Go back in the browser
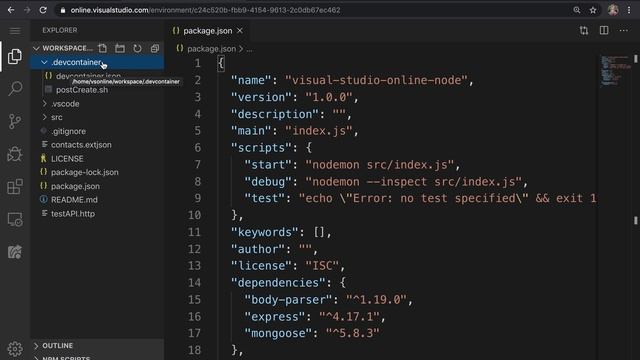This screenshot has height=360, width=640. tap(11, 10)
